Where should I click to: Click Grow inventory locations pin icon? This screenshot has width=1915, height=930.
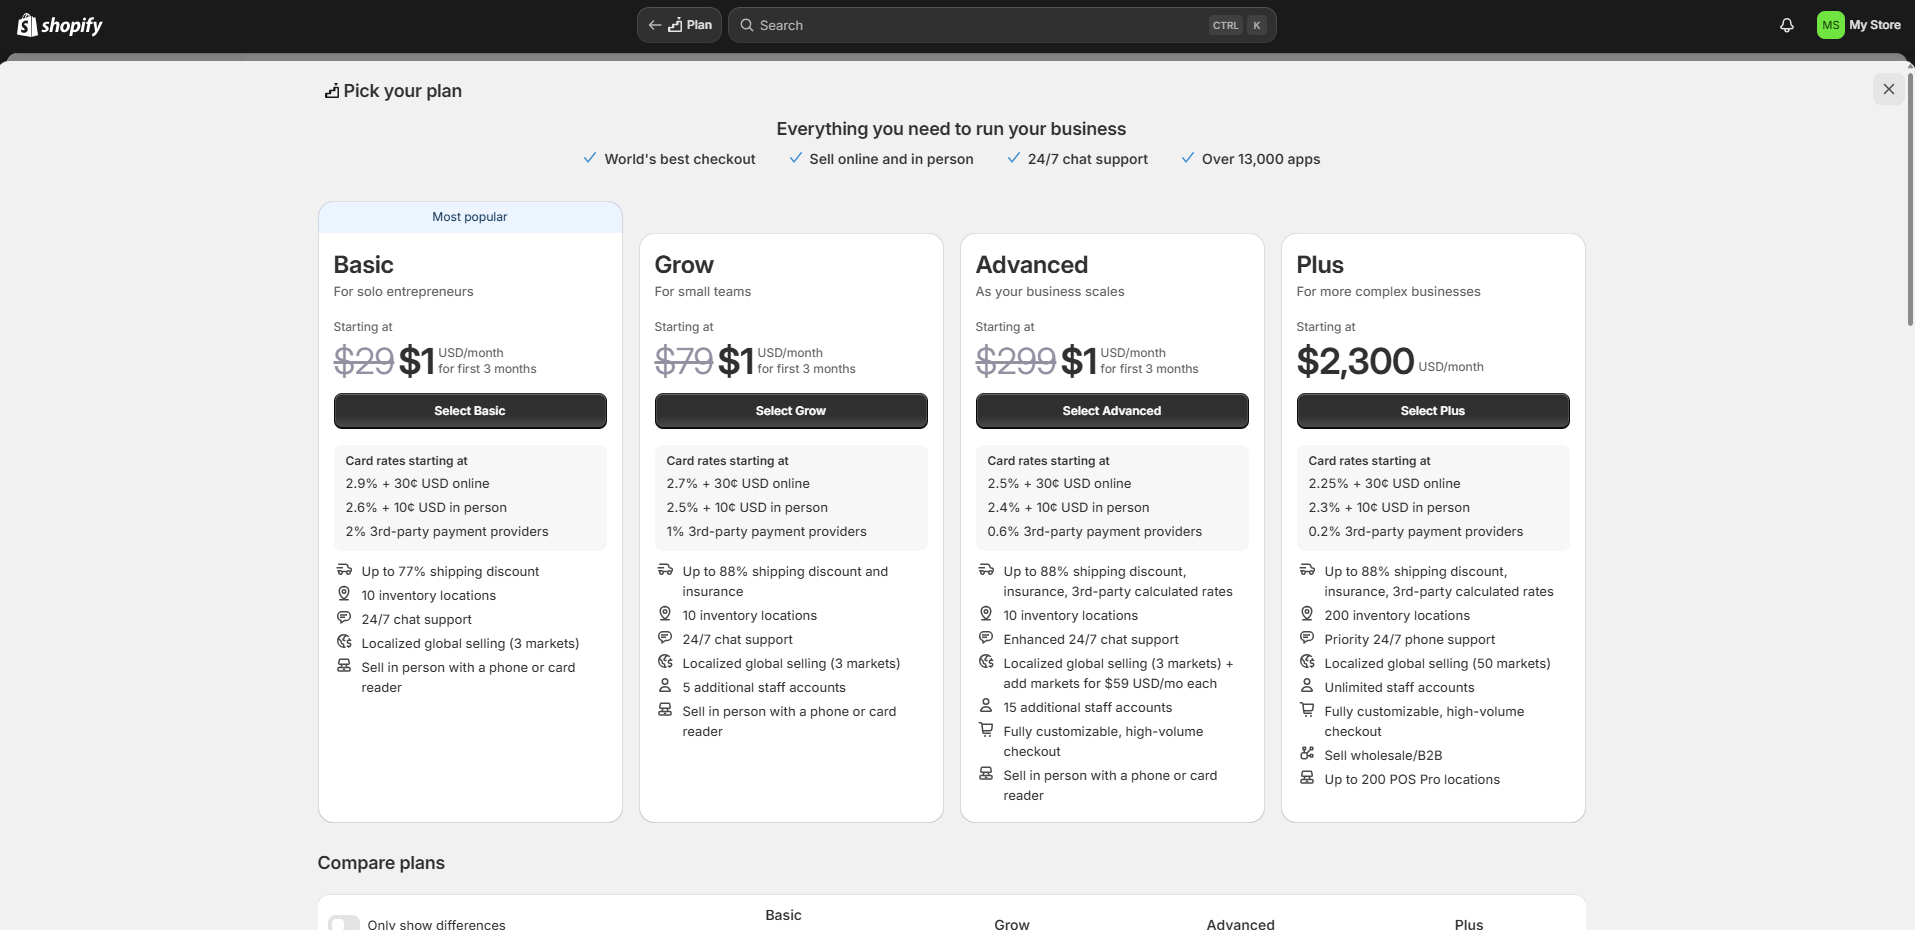coord(665,614)
